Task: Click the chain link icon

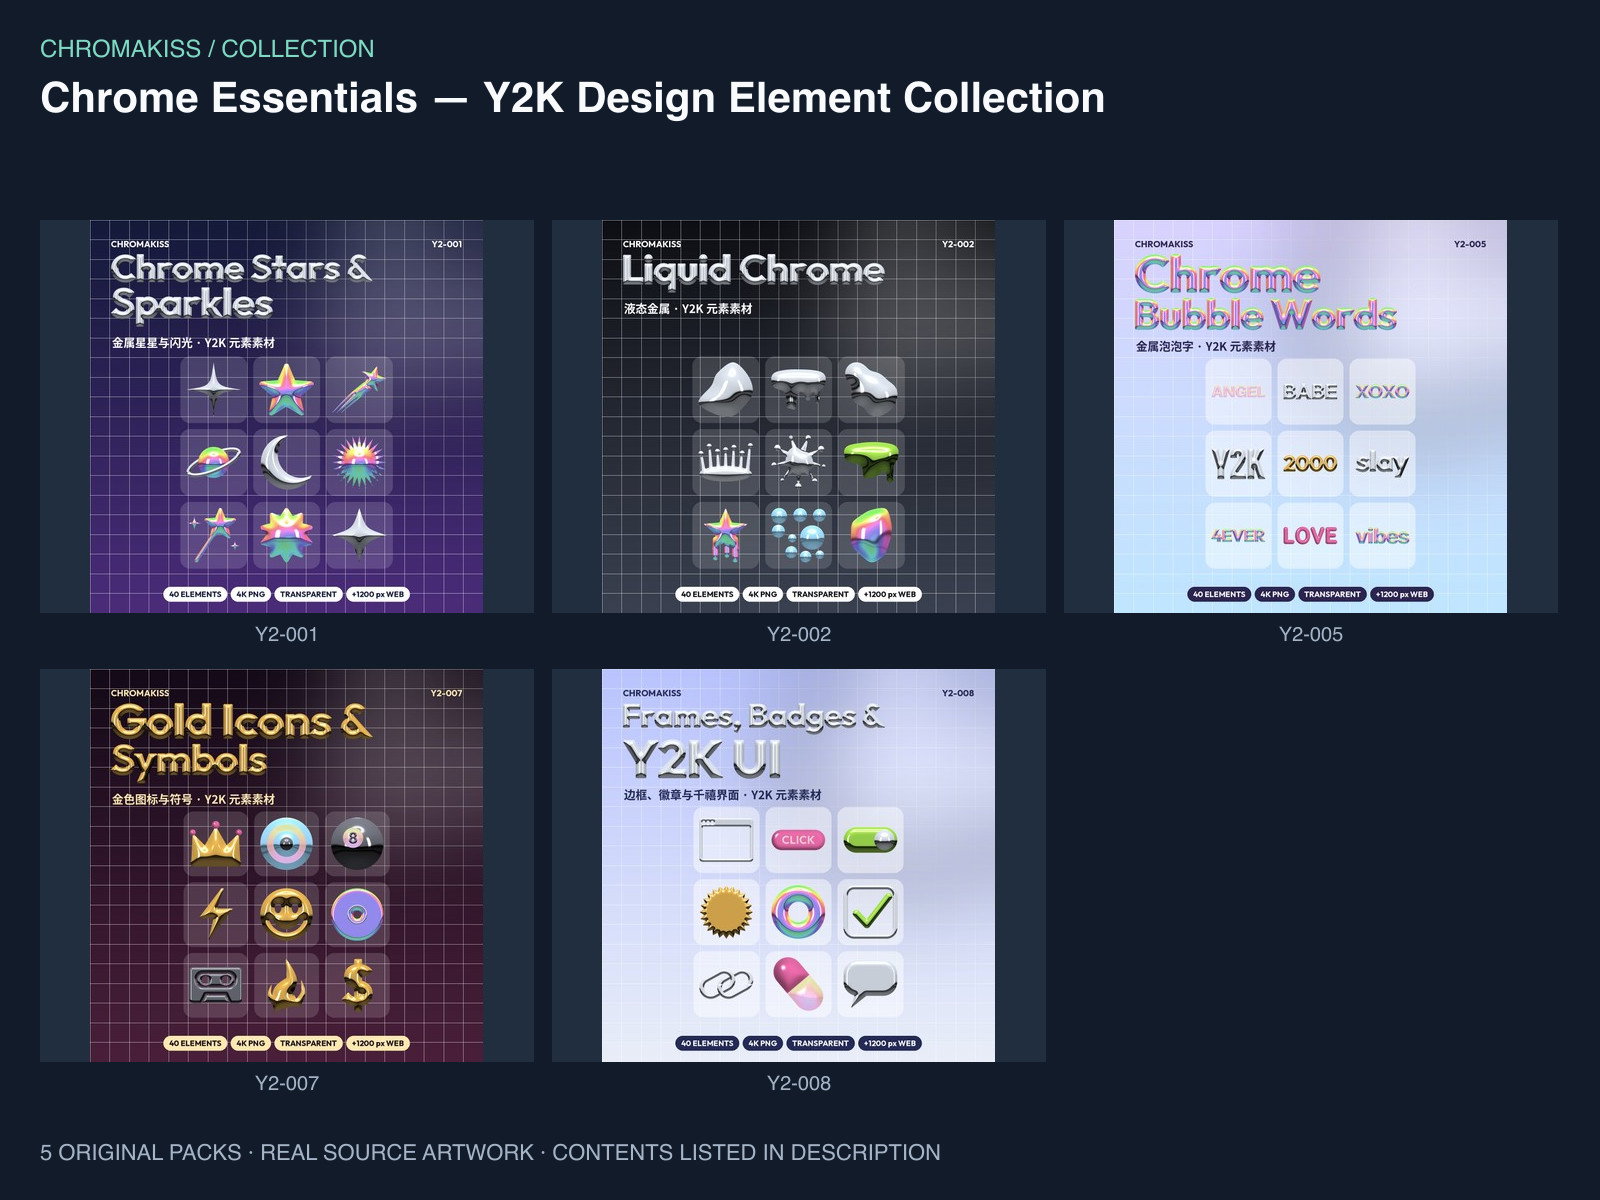Action: 726,984
